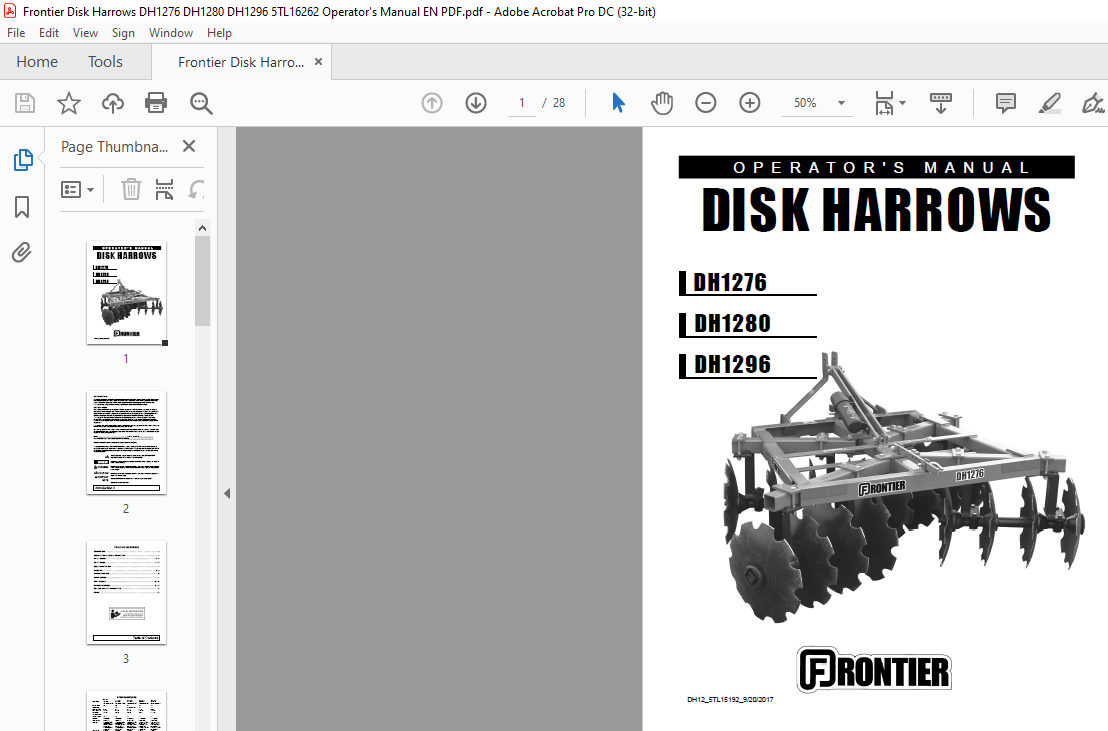
Task: Rotate pages with the curved arrow icon
Action: pyautogui.click(x=196, y=189)
